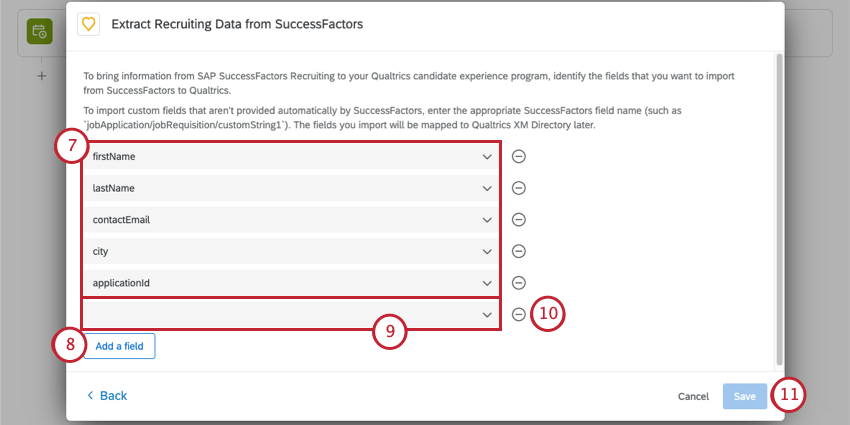Remove the empty last field row

(x=519, y=314)
